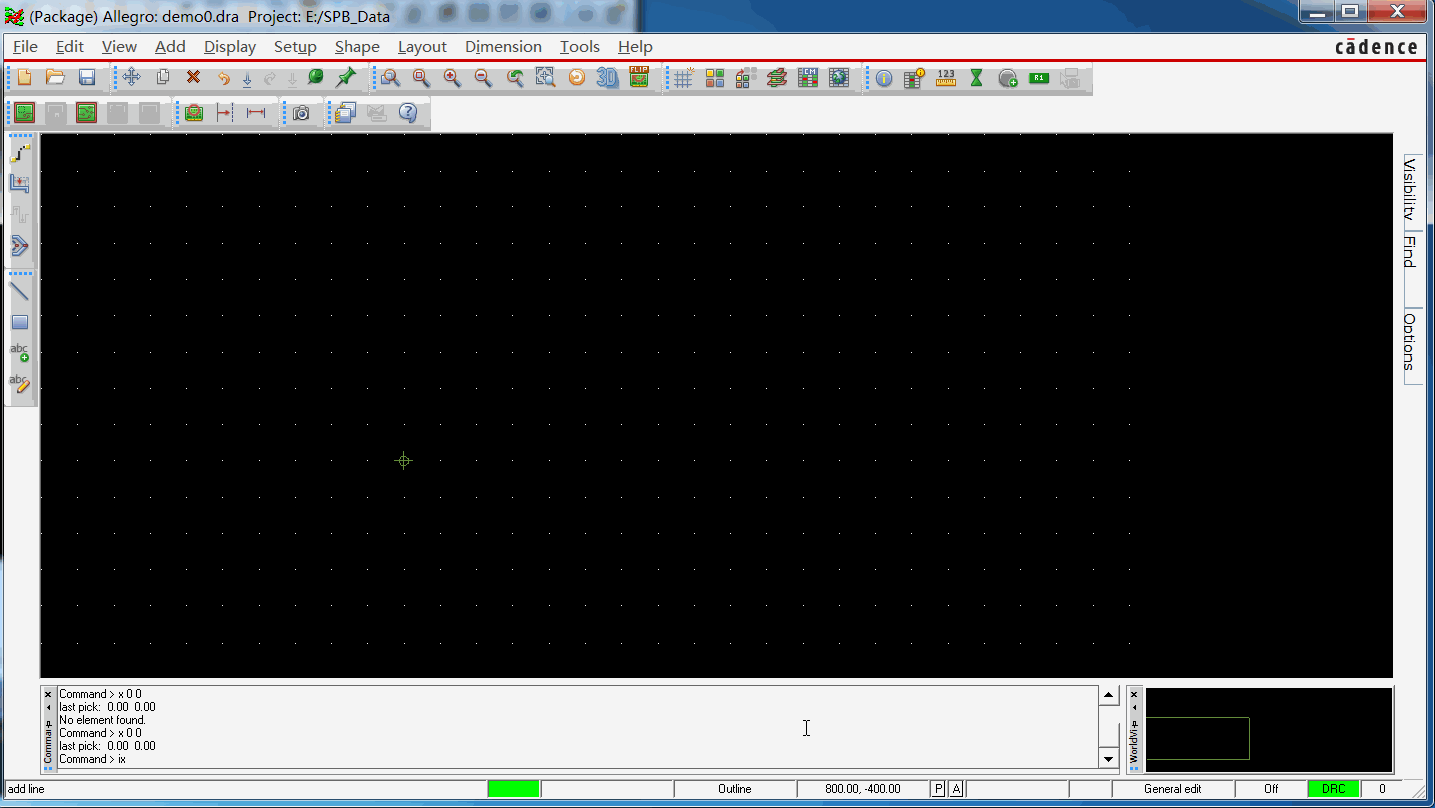Click the Flip design icon
Viewport: 1435px width, 808px height.
click(x=639, y=77)
